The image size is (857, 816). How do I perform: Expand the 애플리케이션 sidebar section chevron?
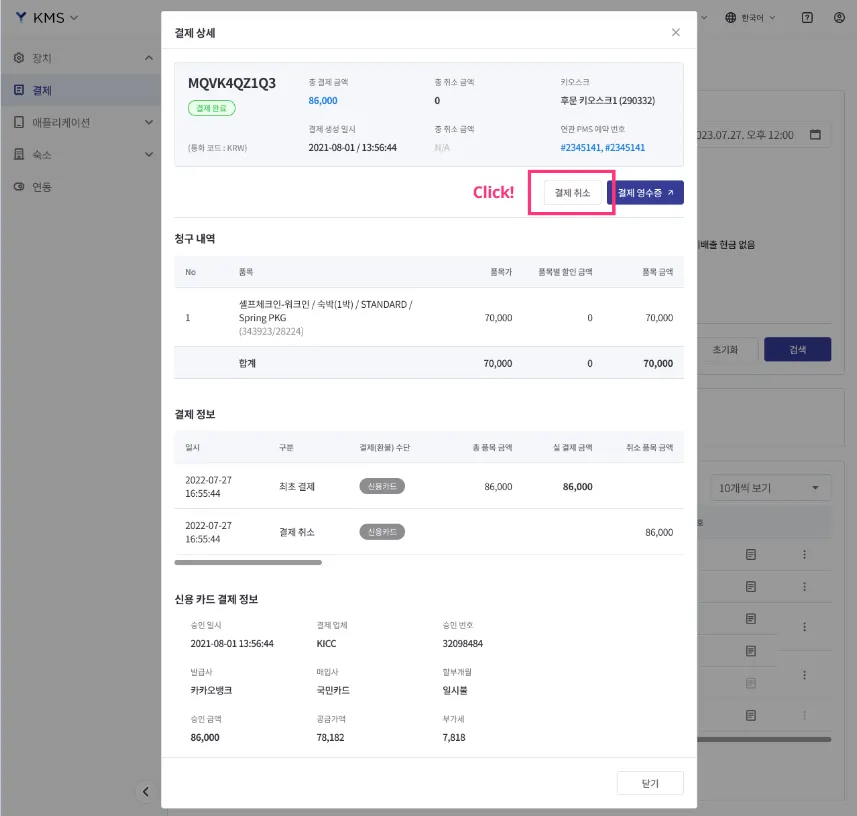coord(149,123)
